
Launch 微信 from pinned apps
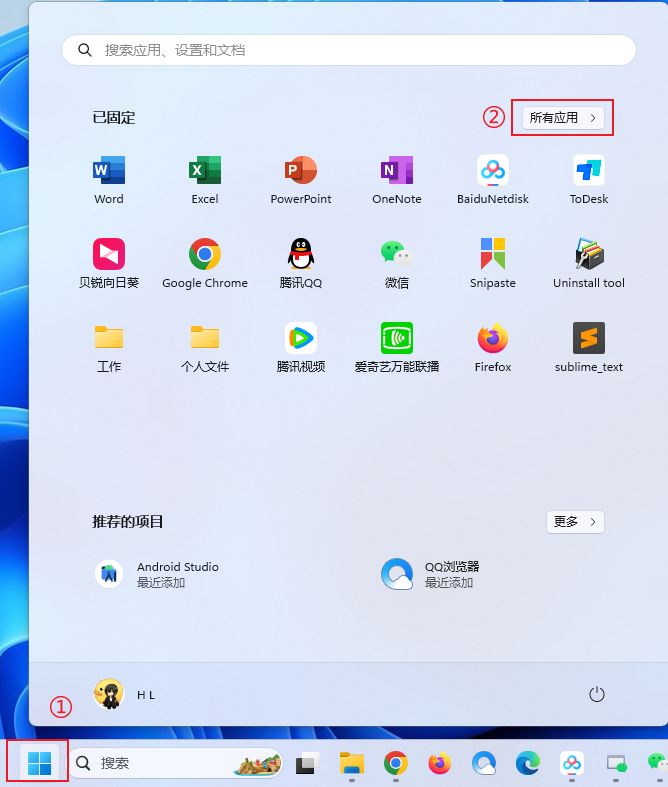coord(396,264)
